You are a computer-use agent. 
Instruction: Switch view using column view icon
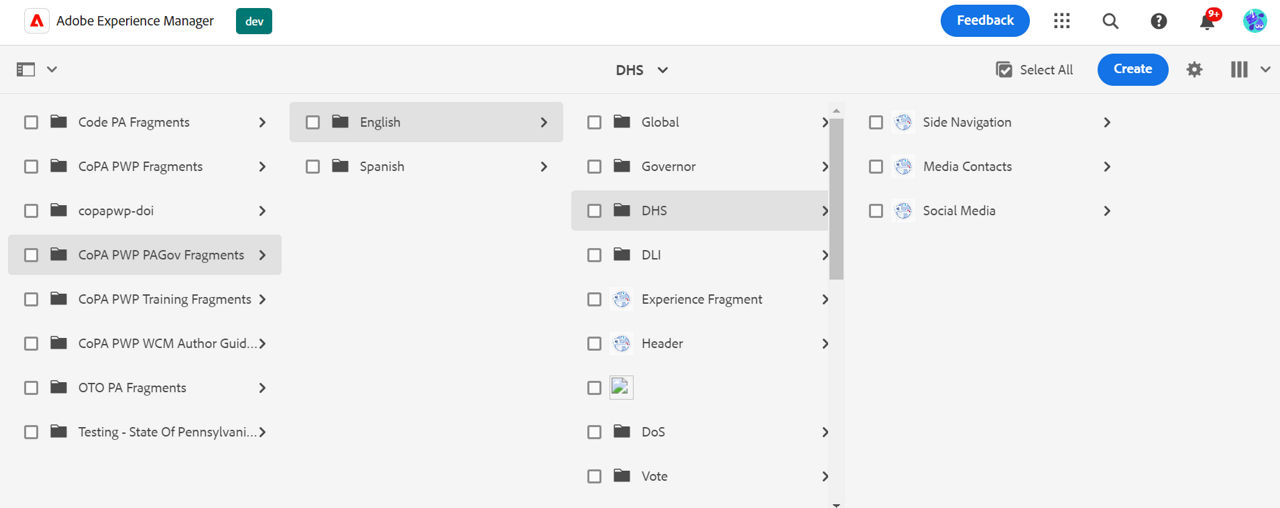[x=1239, y=70]
